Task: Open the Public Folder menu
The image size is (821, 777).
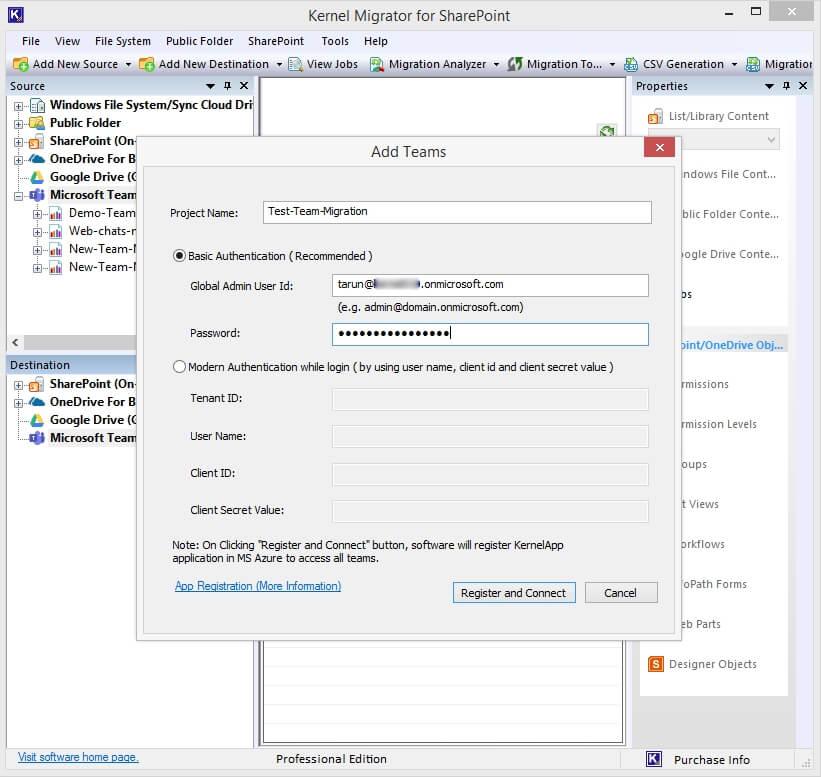Action: 199,41
